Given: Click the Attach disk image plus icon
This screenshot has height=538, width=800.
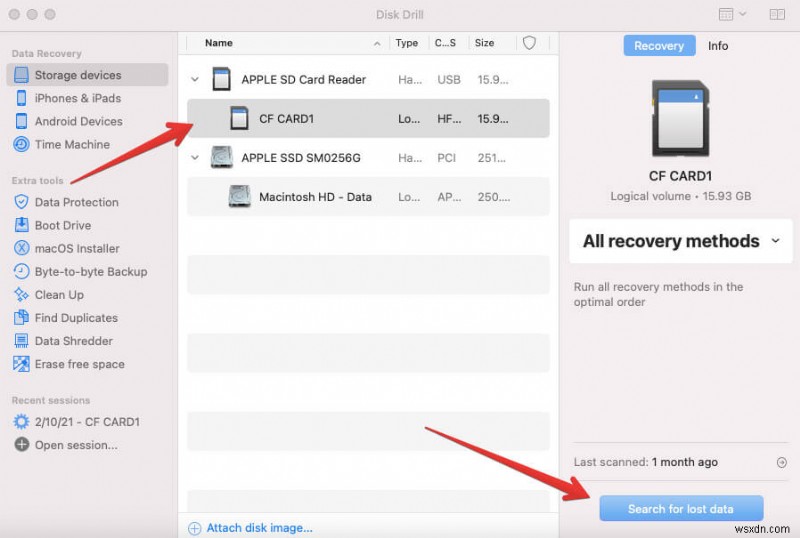Looking at the screenshot, I should click(x=194, y=528).
